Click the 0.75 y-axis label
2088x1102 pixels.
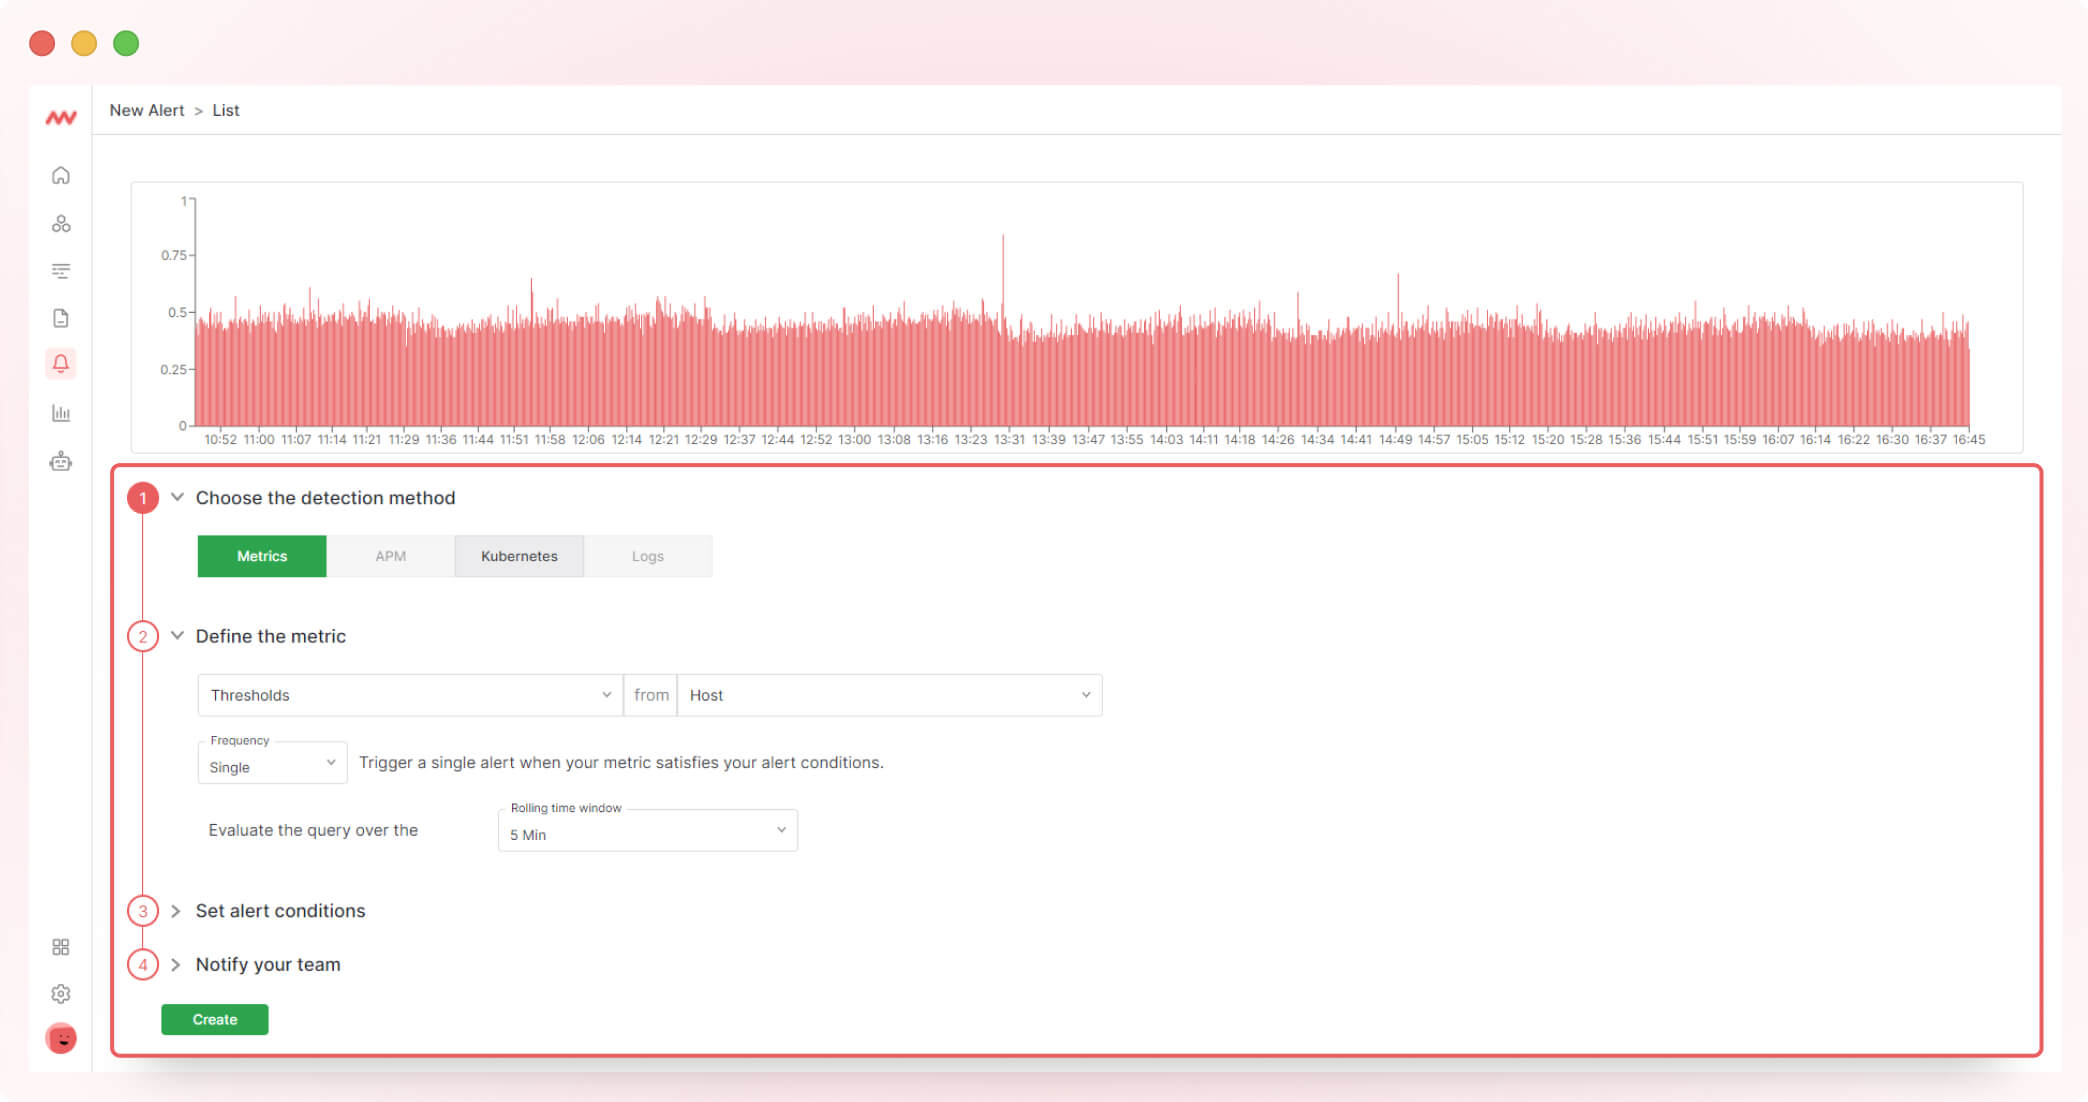(174, 256)
